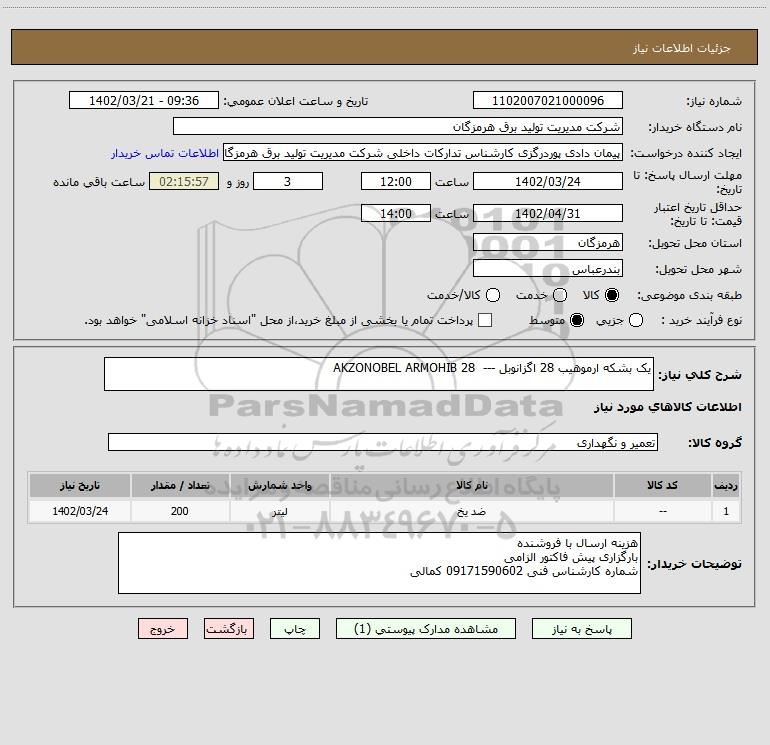Click the delivery city field بندرعباس
This screenshot has width=770, height=745.
[548, 268]
